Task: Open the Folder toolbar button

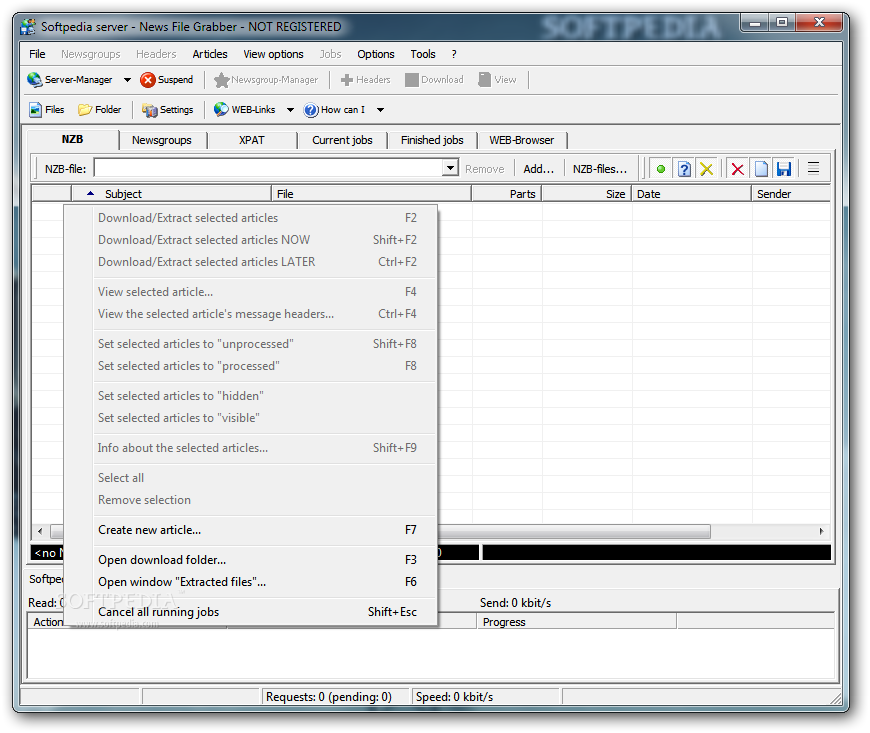Action: (x=100, y=110)
